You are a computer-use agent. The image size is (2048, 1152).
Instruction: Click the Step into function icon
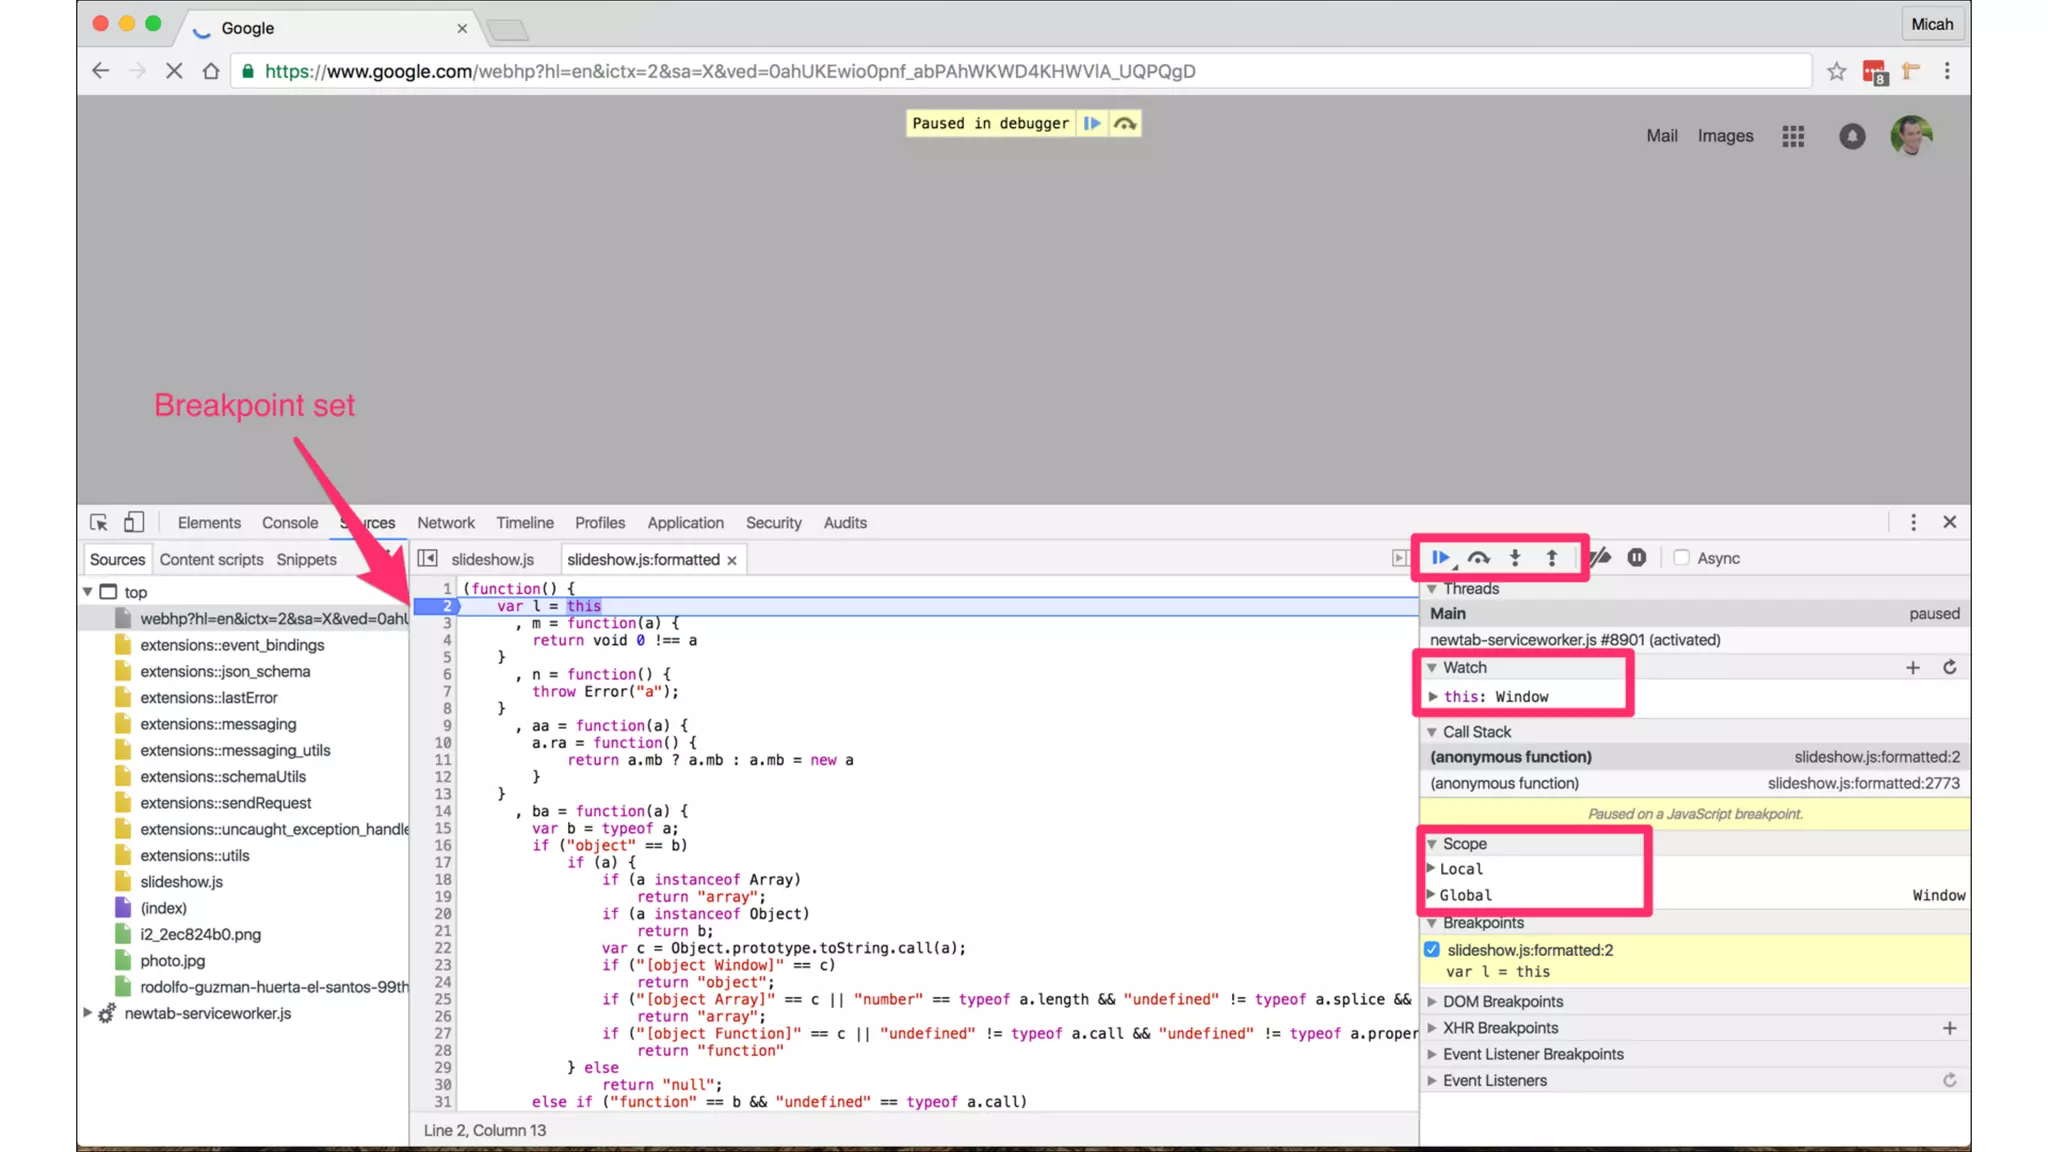(1515, 558)
